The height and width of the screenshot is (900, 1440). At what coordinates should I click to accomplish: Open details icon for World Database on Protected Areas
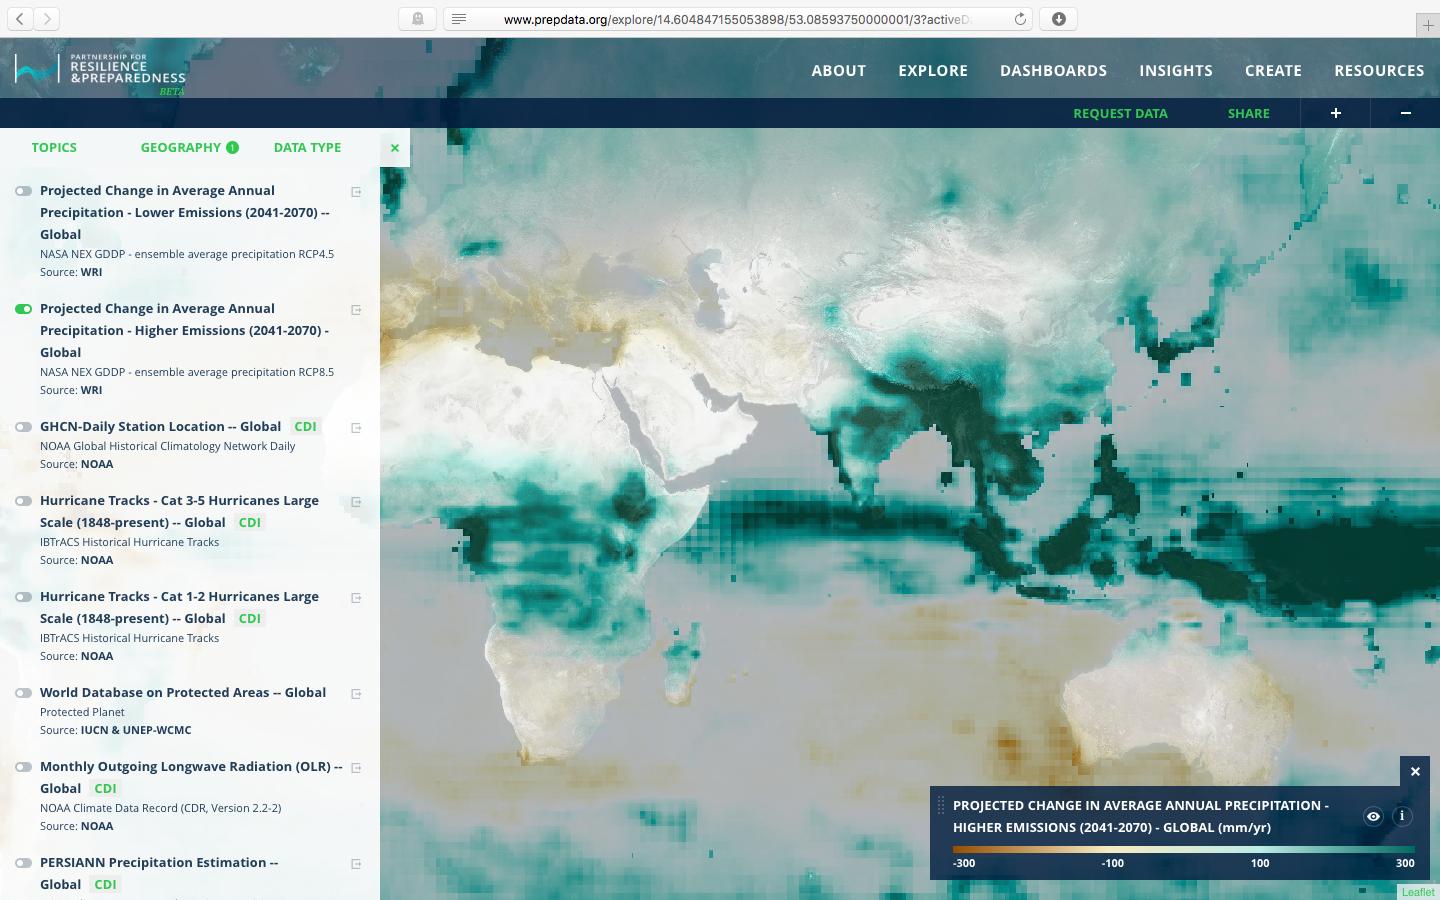point(356,694)
